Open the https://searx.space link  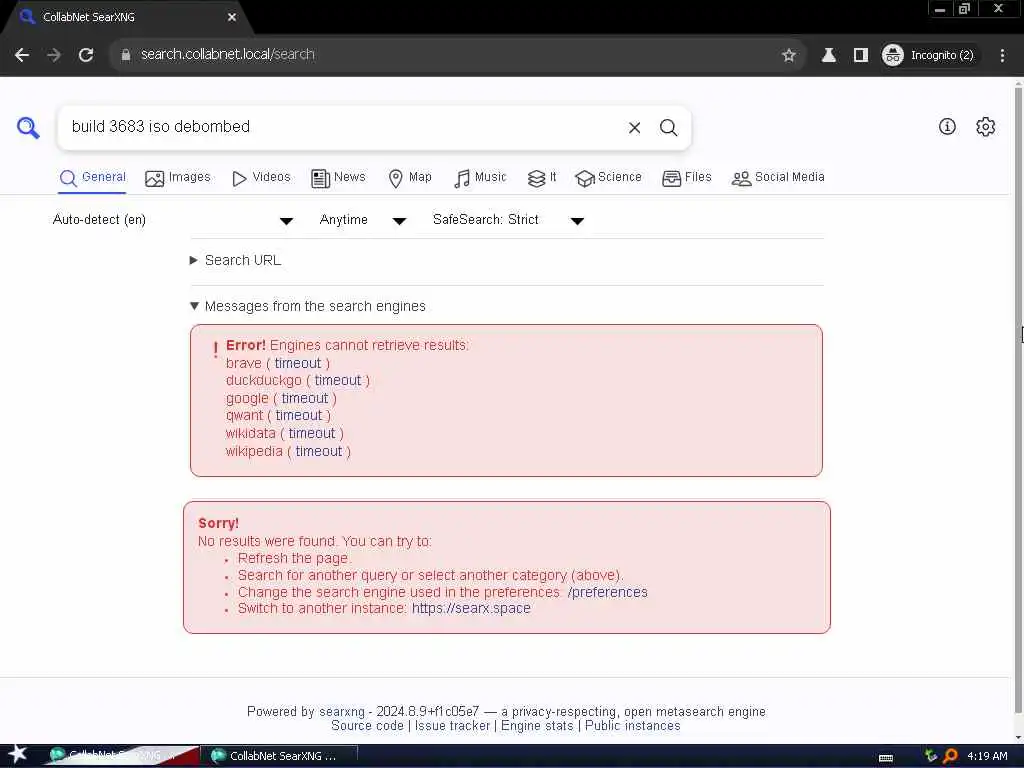tap(471, 609)
